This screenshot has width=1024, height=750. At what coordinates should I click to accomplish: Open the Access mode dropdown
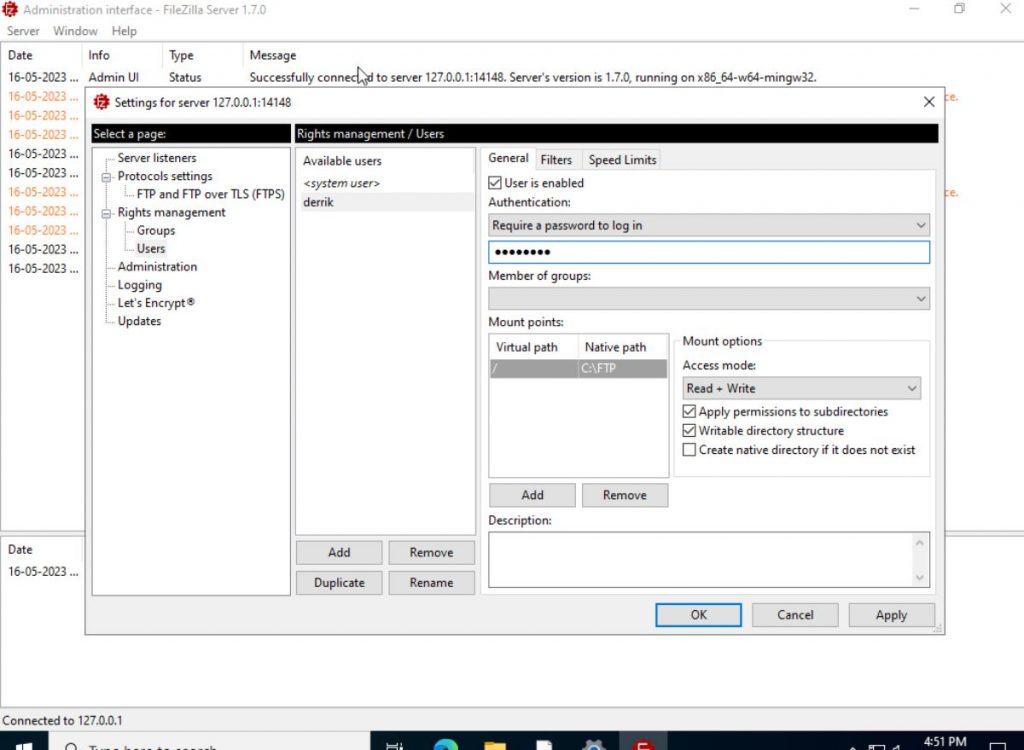(x=801, y=388)
